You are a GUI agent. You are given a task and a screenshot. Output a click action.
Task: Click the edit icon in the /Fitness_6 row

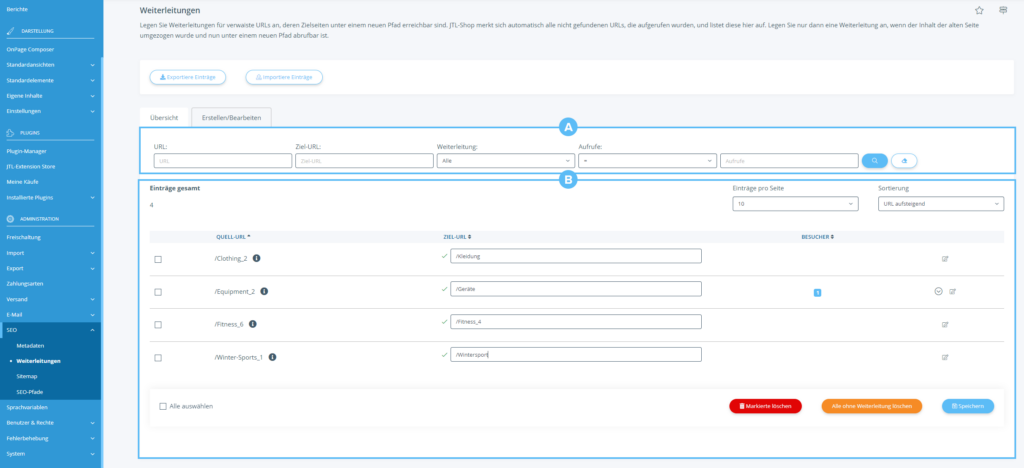[x=945, y=324]
